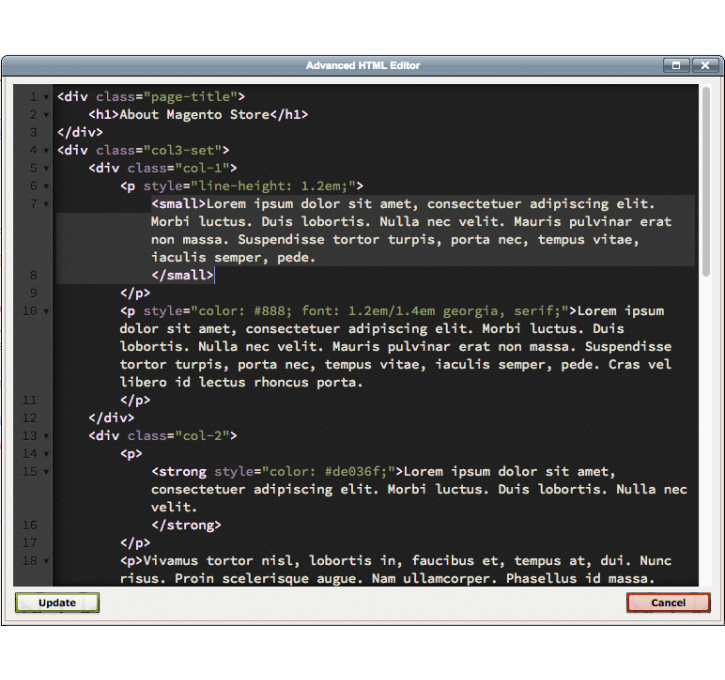
Task: Click "iaculis semper, pede." in highlighted block
Action: click(x=233, y=257)
